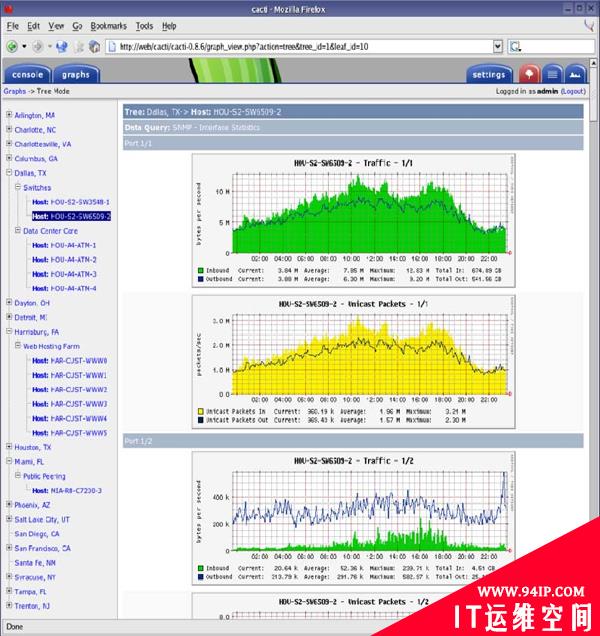Click the Firefox window icon in title bar
Image resolution: width=600 pixels, height=636 pixels.
[8, 9]
